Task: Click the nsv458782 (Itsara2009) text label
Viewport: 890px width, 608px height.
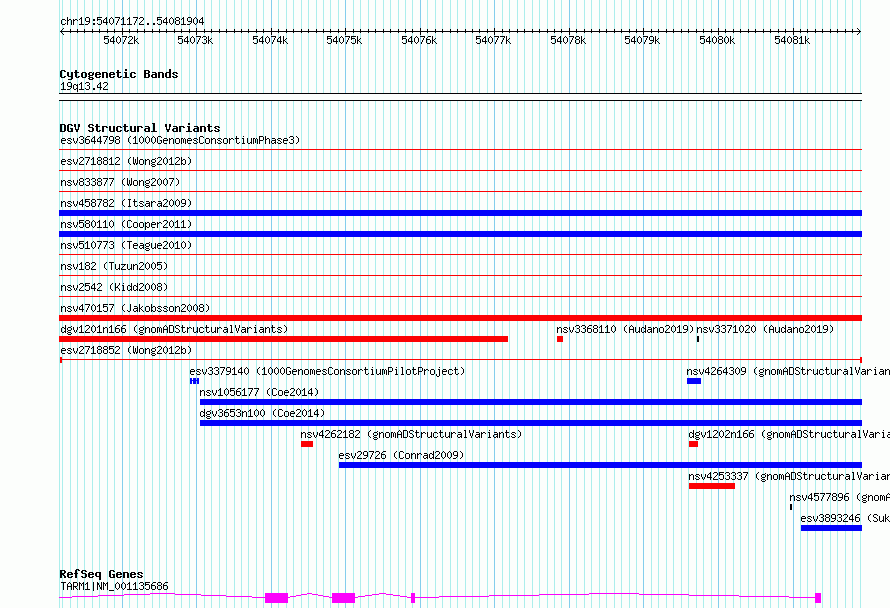Action: tap(126, 203)
